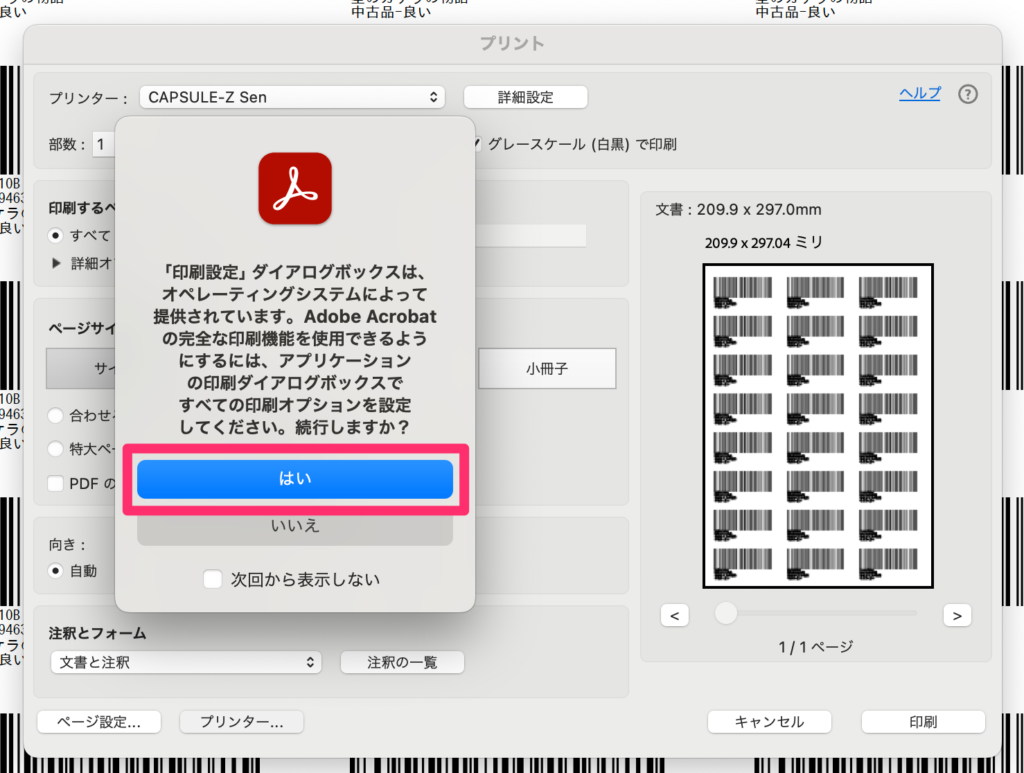The height and width of the screenshot is (773, 1024).
Task: Open the 文書と注釈 dropdown
Action: 186,662
